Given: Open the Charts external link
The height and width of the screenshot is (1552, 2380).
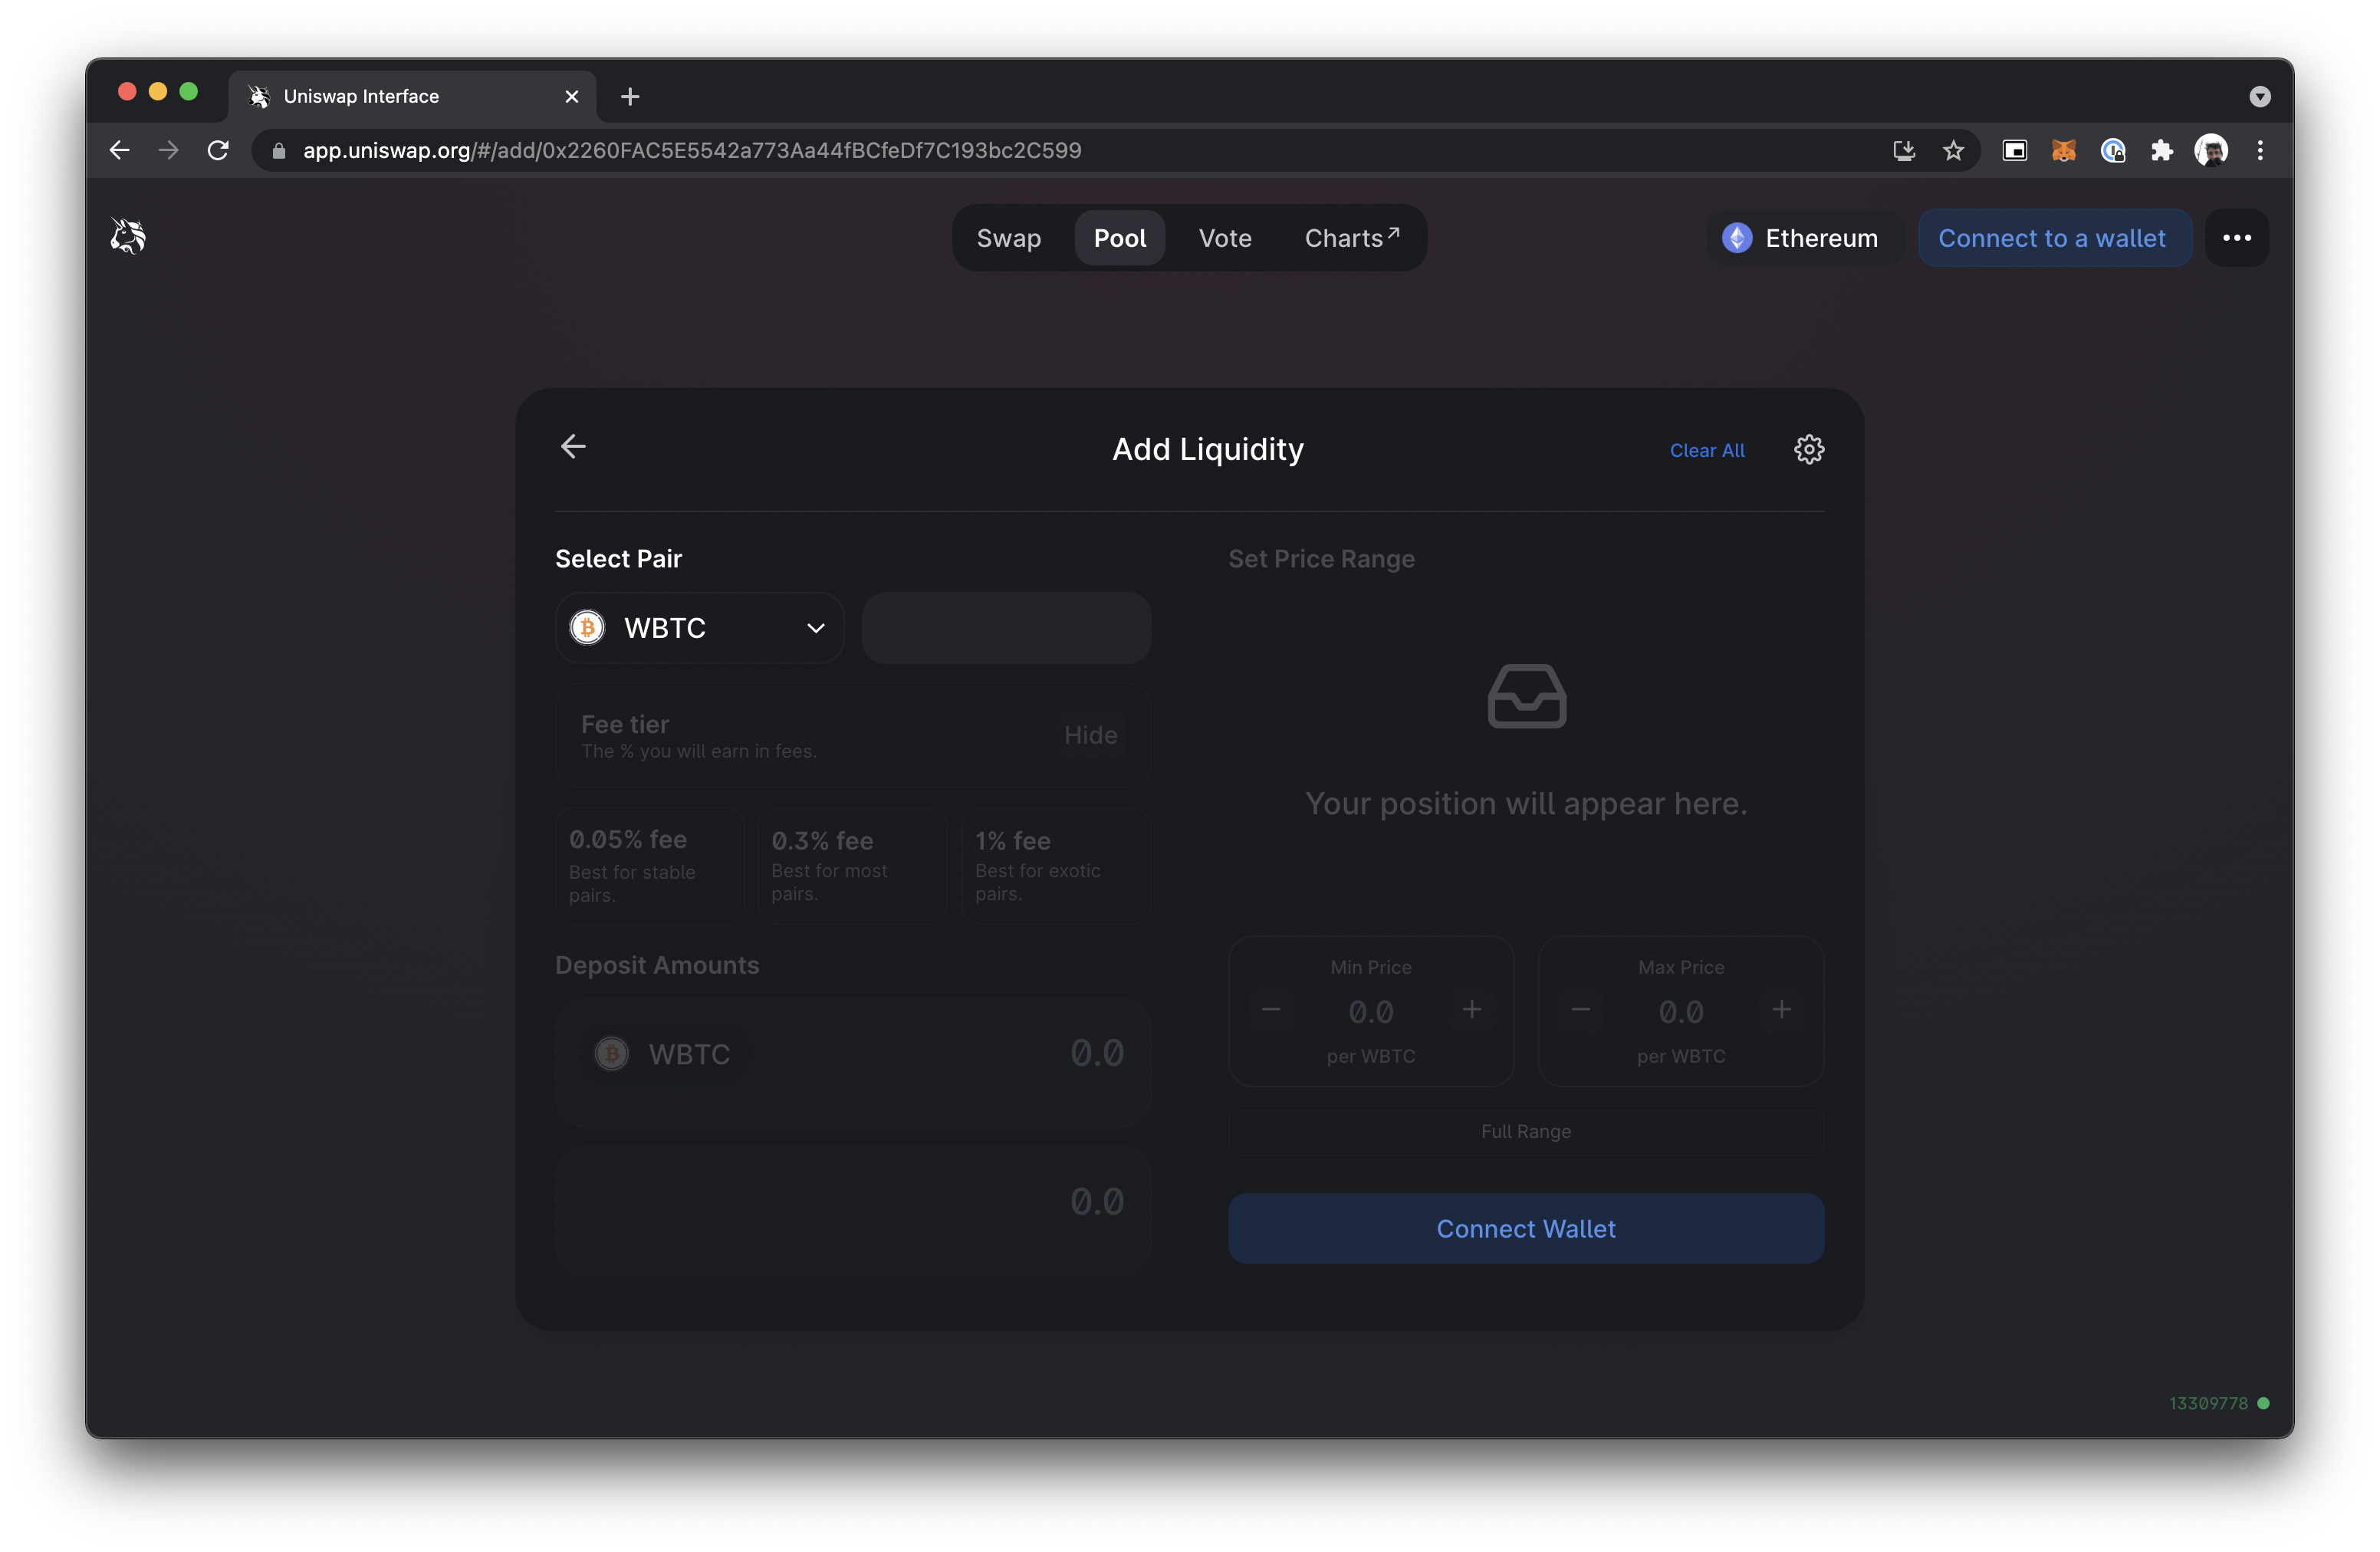Looking at the screenshot, I should 1351,238.
